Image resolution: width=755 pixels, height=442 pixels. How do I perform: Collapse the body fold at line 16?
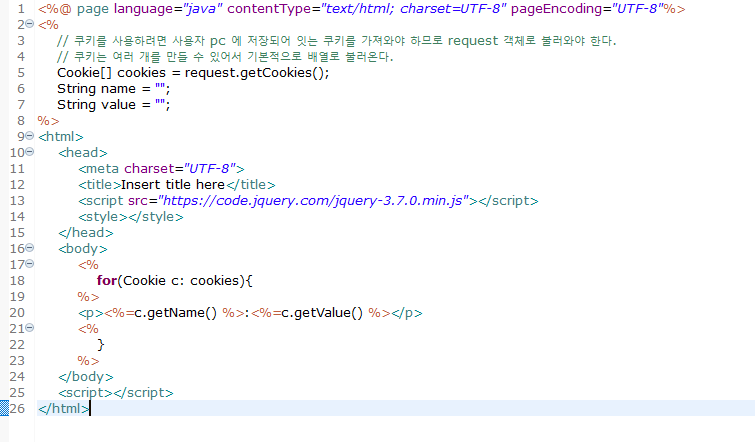29,247
